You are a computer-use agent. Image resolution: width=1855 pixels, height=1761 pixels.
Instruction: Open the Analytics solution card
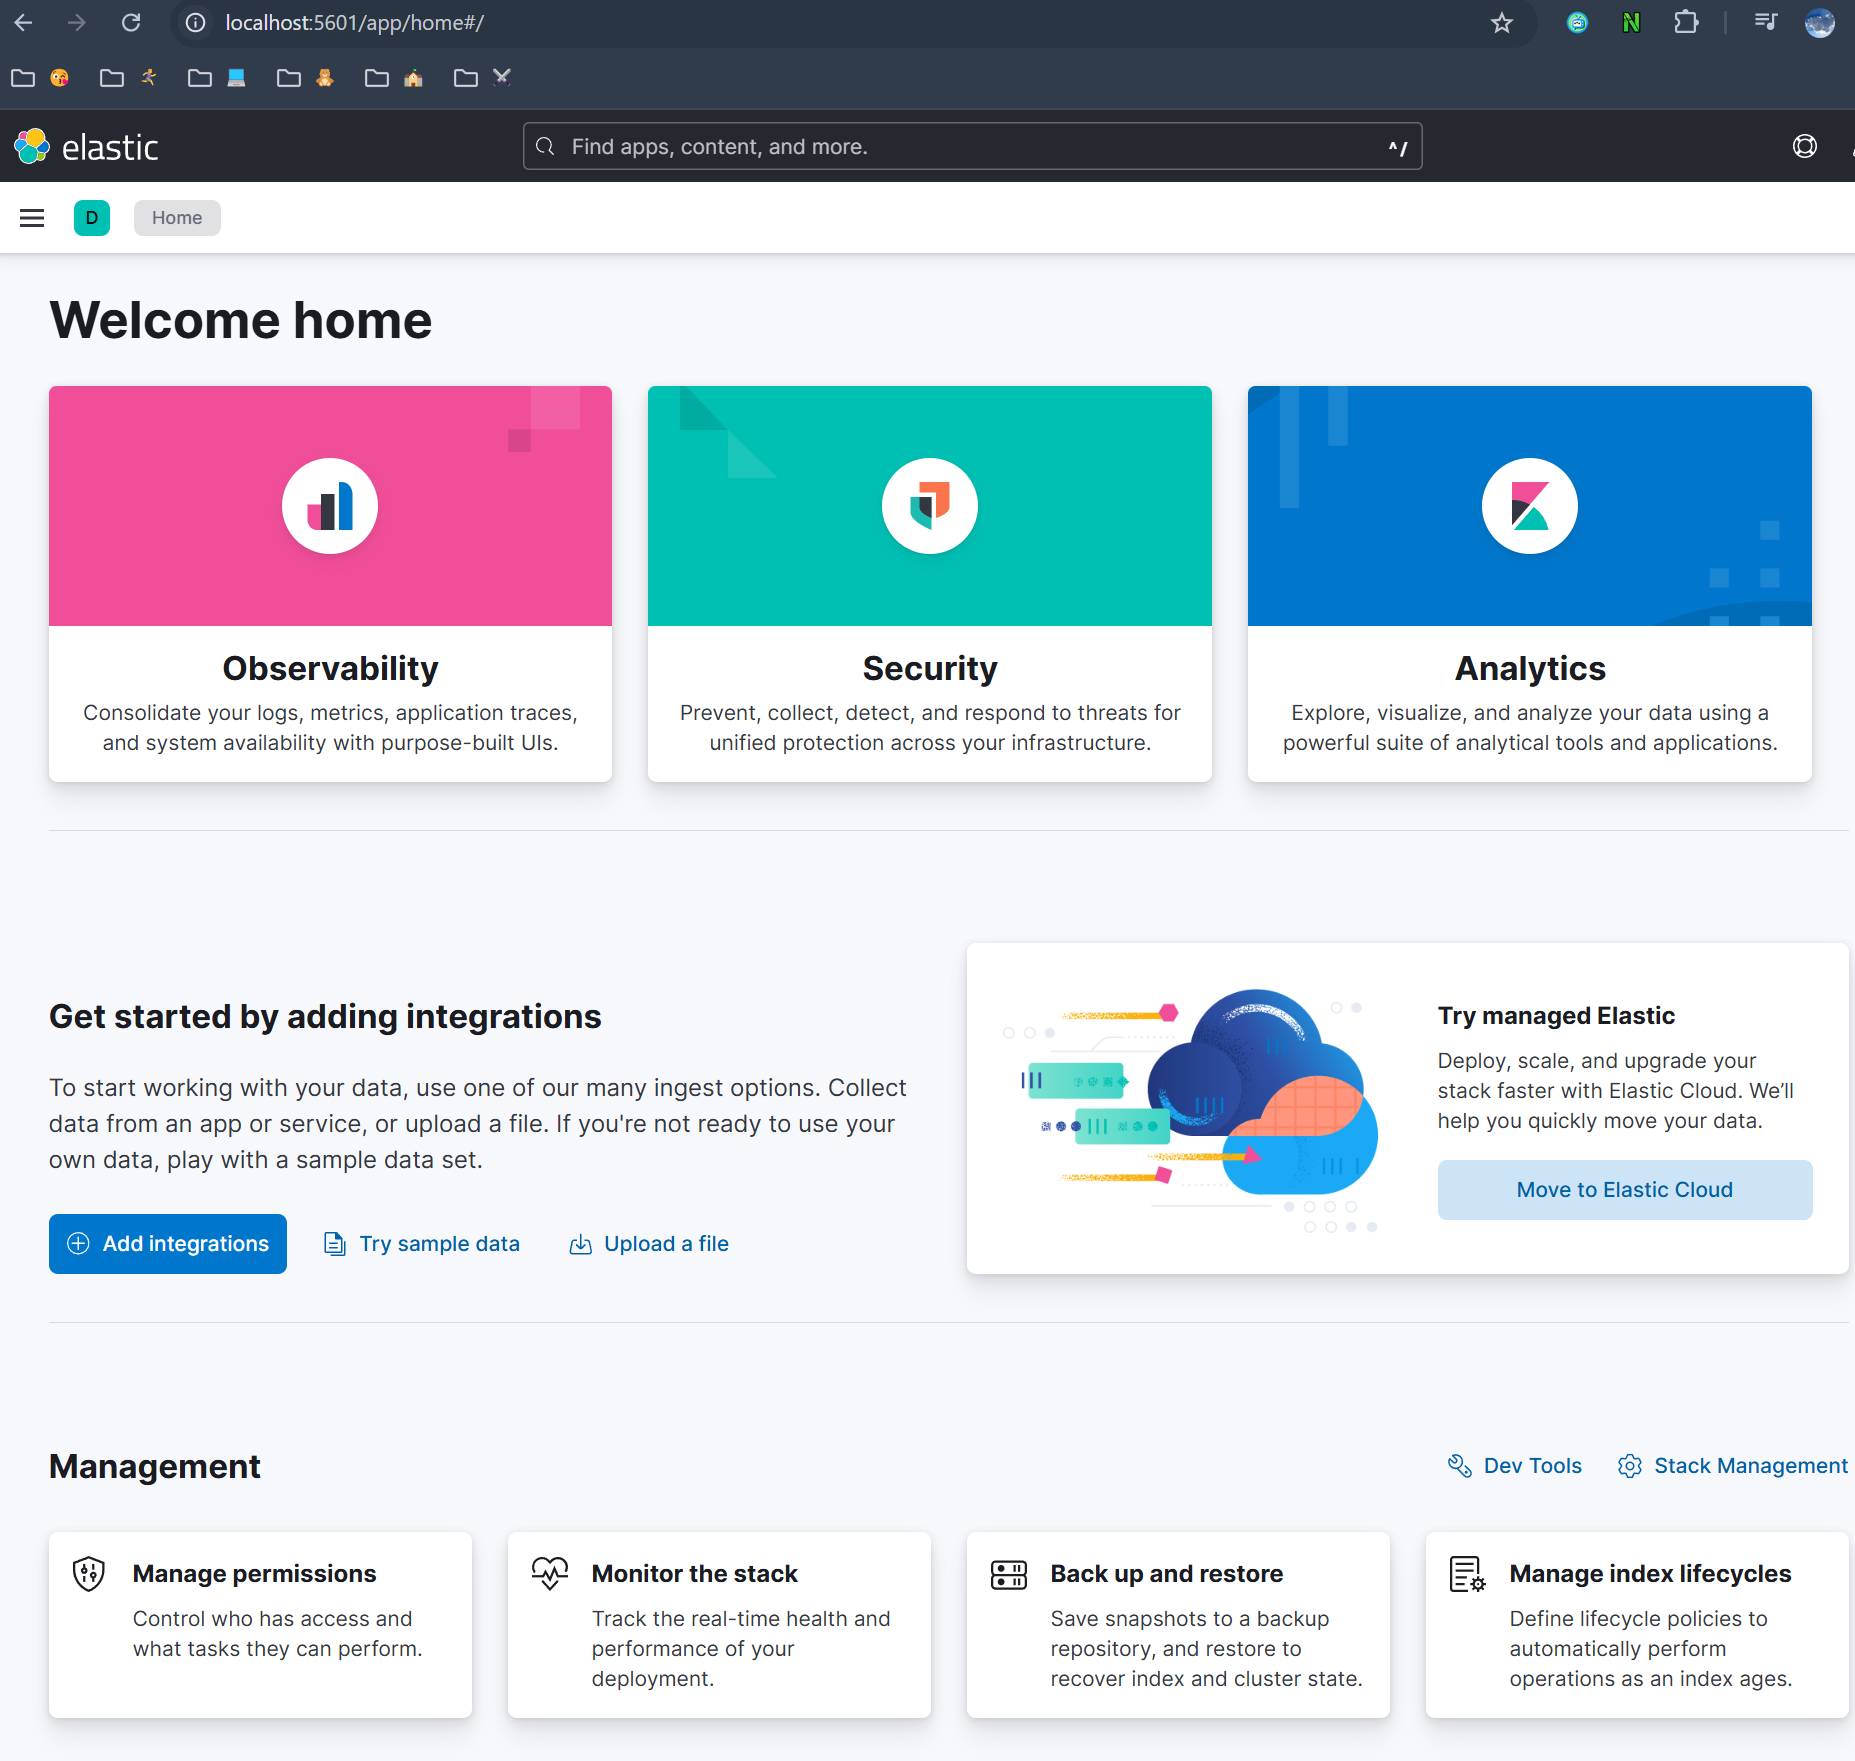(1530, 584)
